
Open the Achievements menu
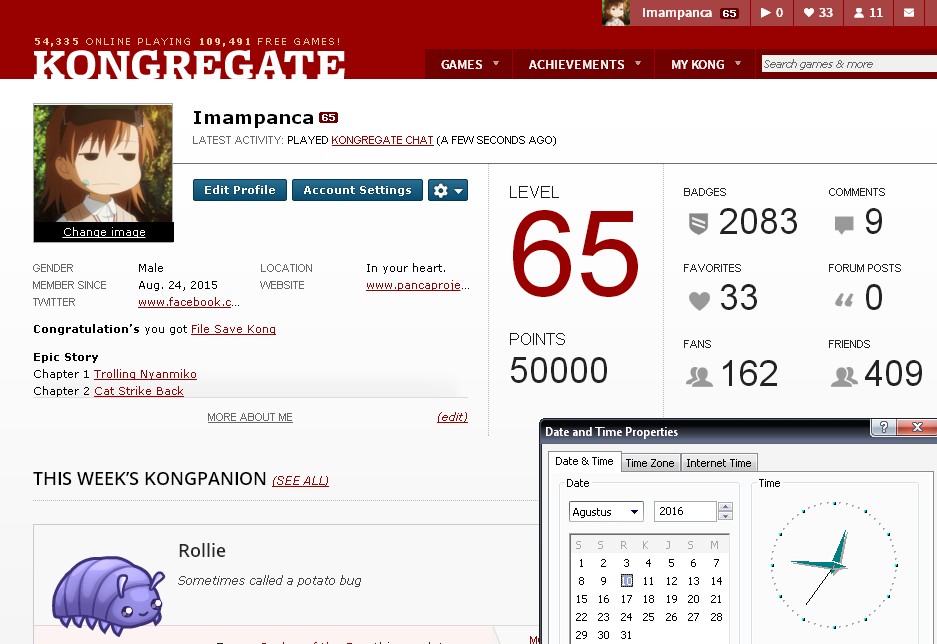(x=576, y=65)
